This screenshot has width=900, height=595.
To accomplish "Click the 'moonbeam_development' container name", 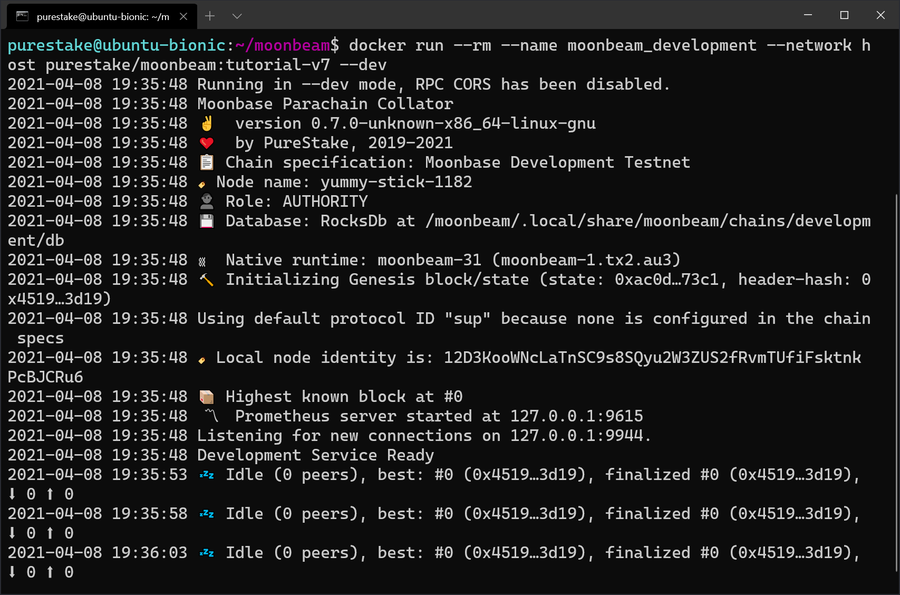I will 662,45.
